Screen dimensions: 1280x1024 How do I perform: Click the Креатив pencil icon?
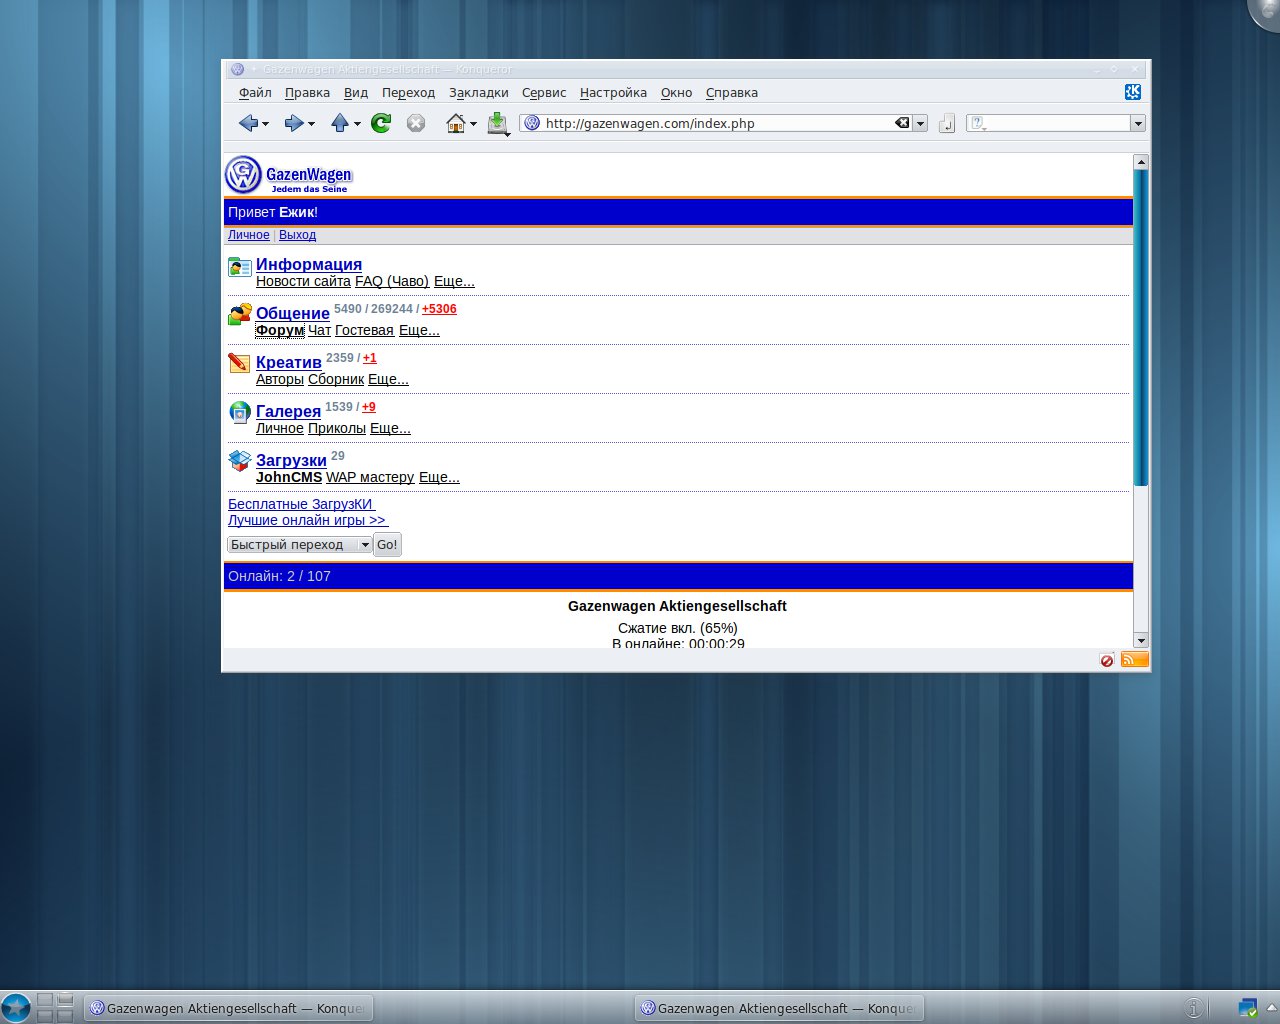(239, 363)
